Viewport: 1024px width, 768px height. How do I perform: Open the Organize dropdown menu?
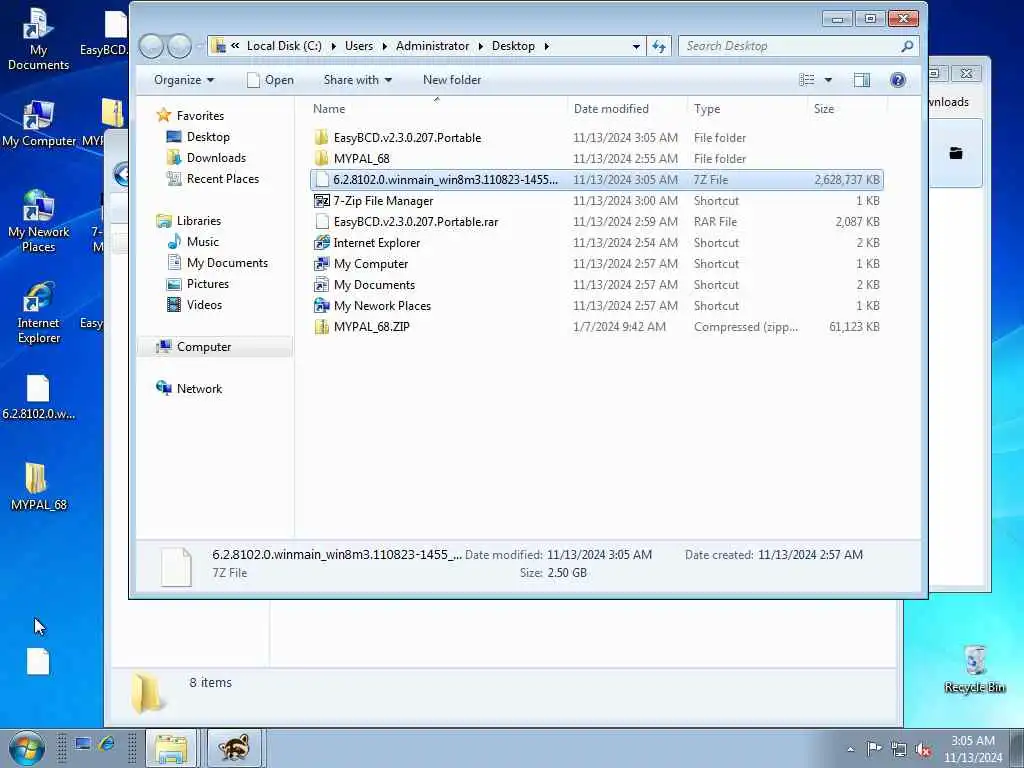184,80
